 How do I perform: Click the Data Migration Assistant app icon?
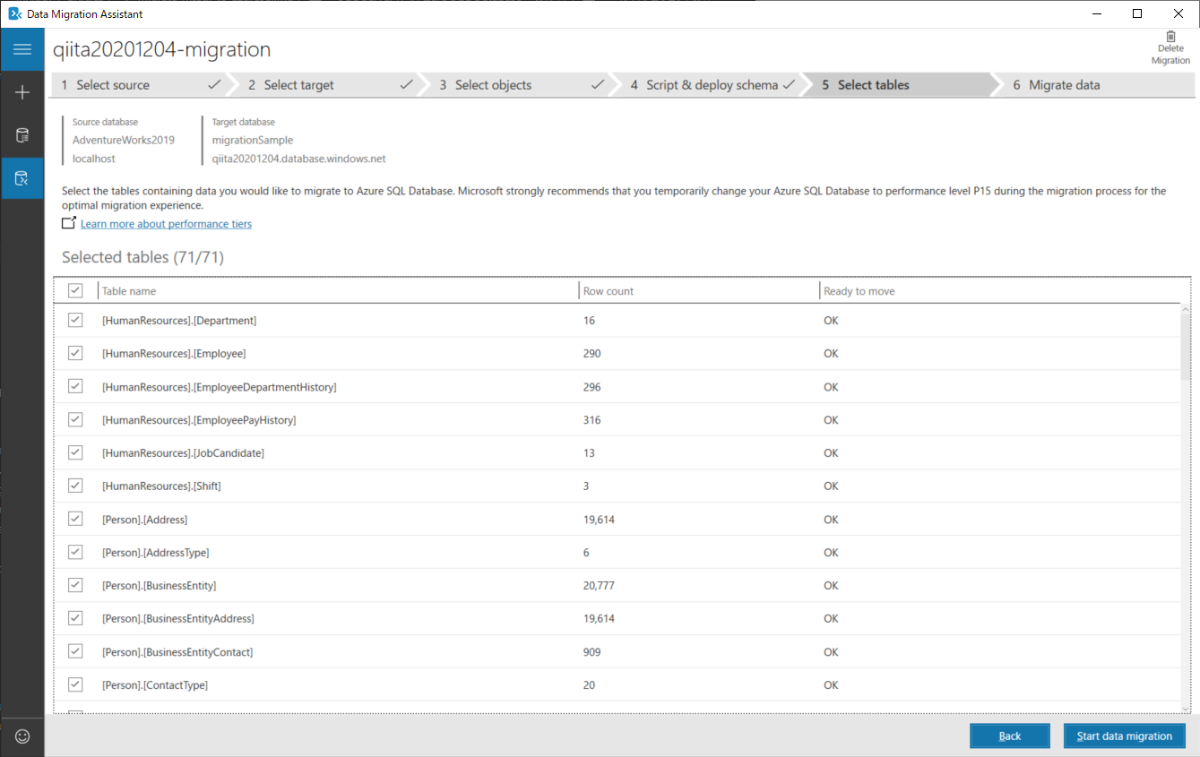tap(14, 14)
